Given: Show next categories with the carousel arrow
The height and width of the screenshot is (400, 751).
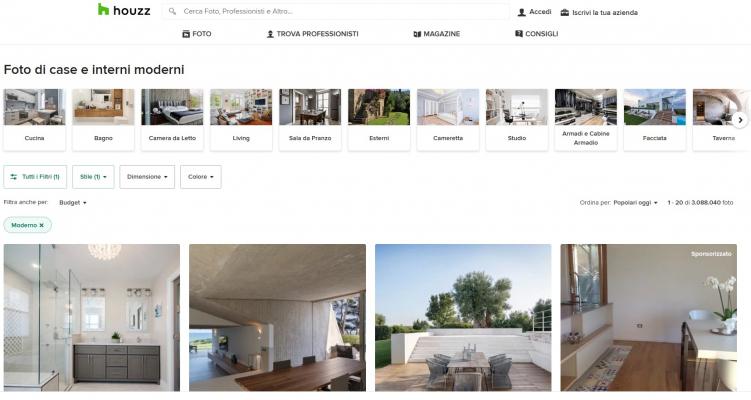Looking at the screenshot, I should click(740, 120).
